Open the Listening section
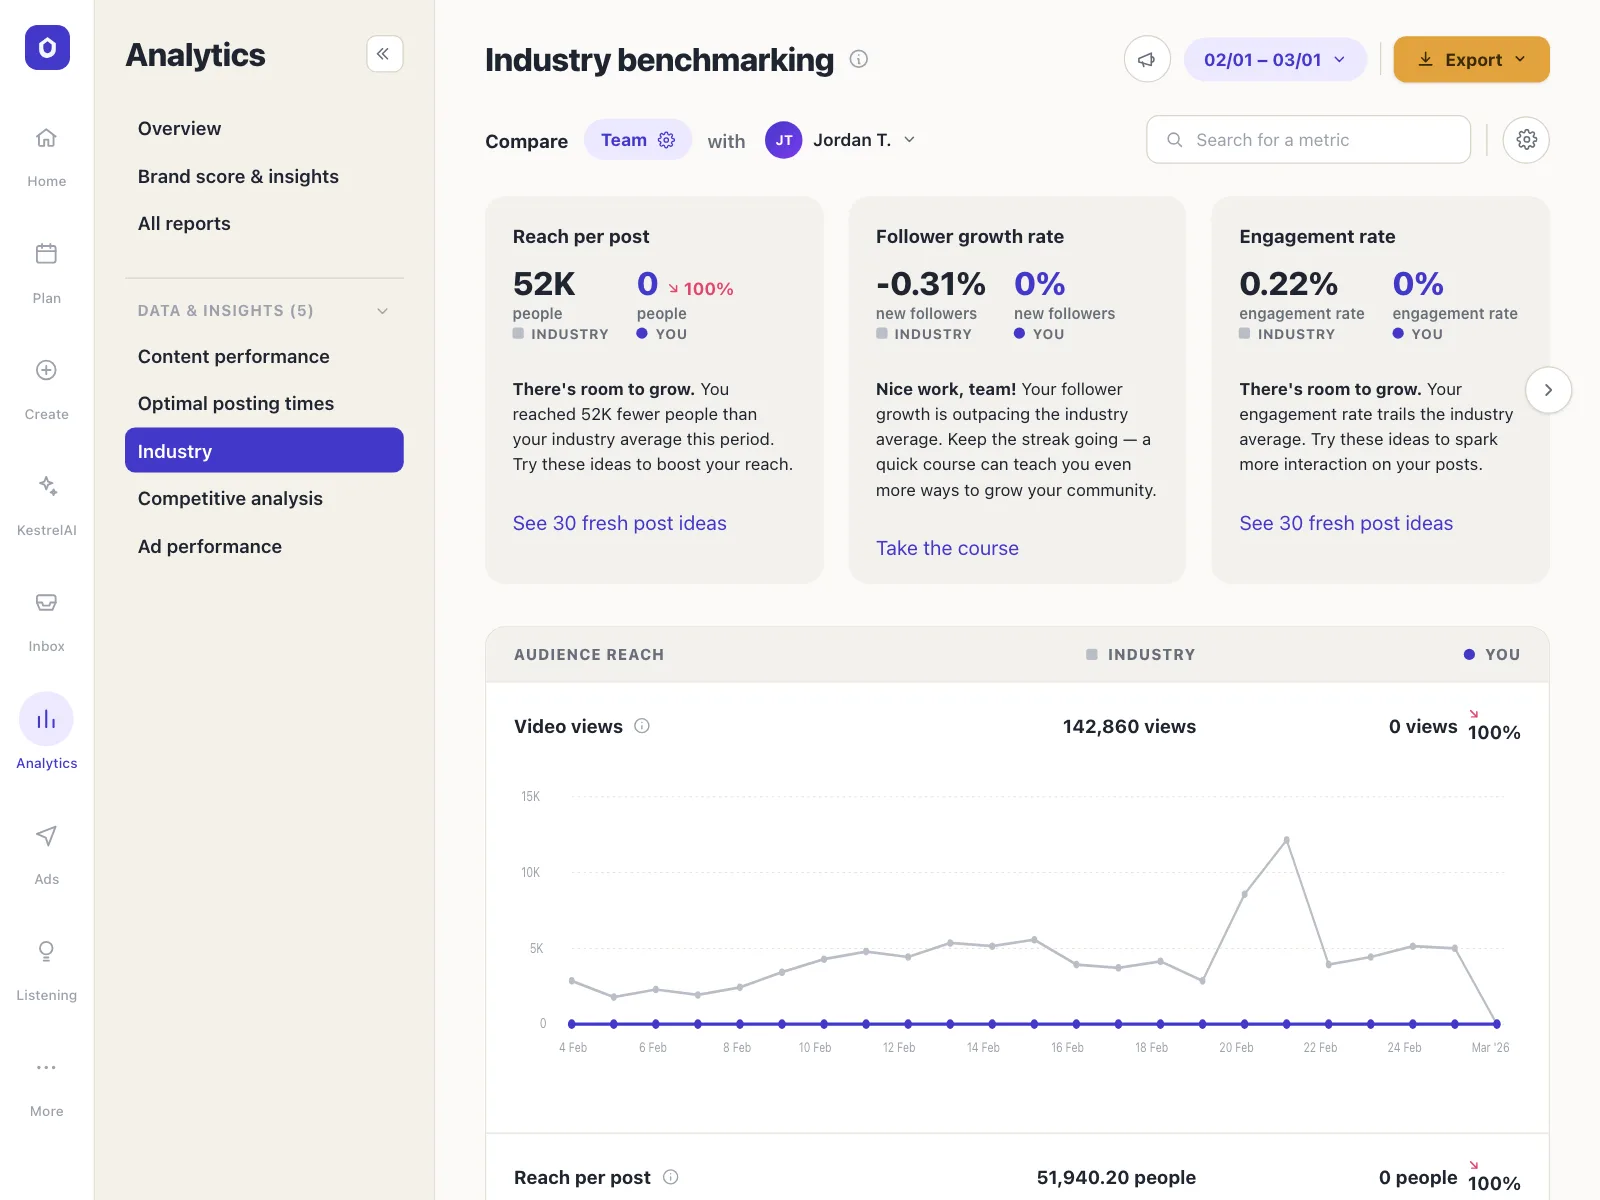This screenshot has height=1200, width=1600. [47, 969]
